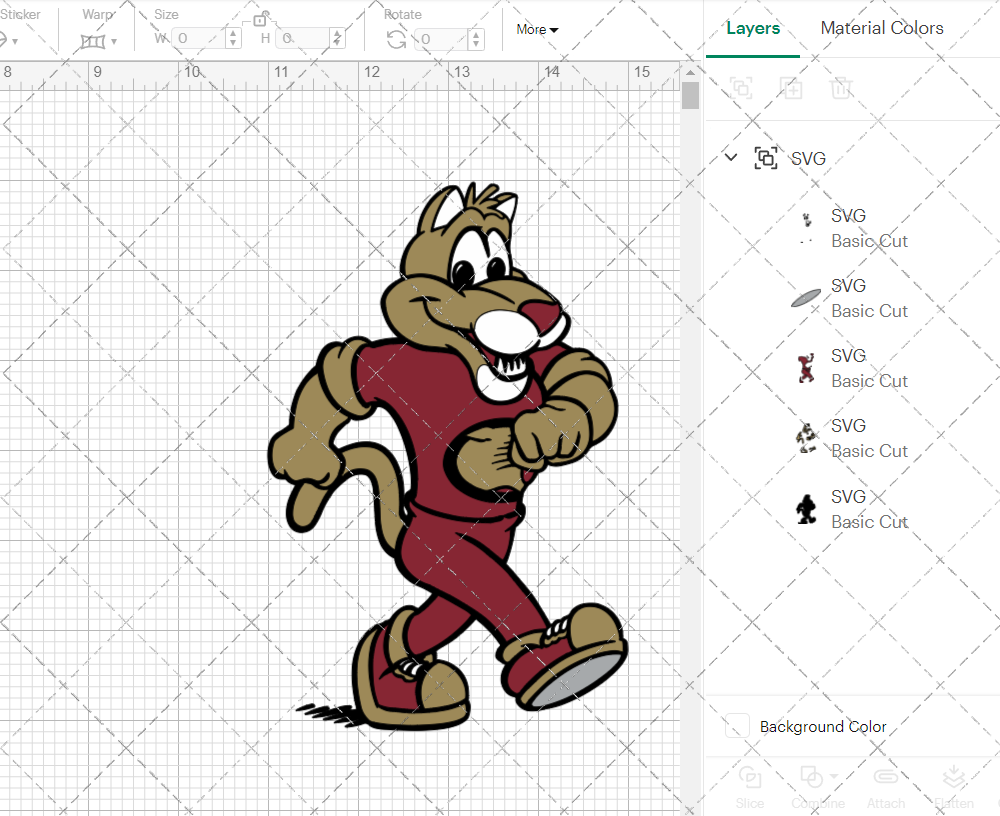1000x816 pixels.
Task: Toggle the size aspect ratio lock
Action: coord(260,19)
